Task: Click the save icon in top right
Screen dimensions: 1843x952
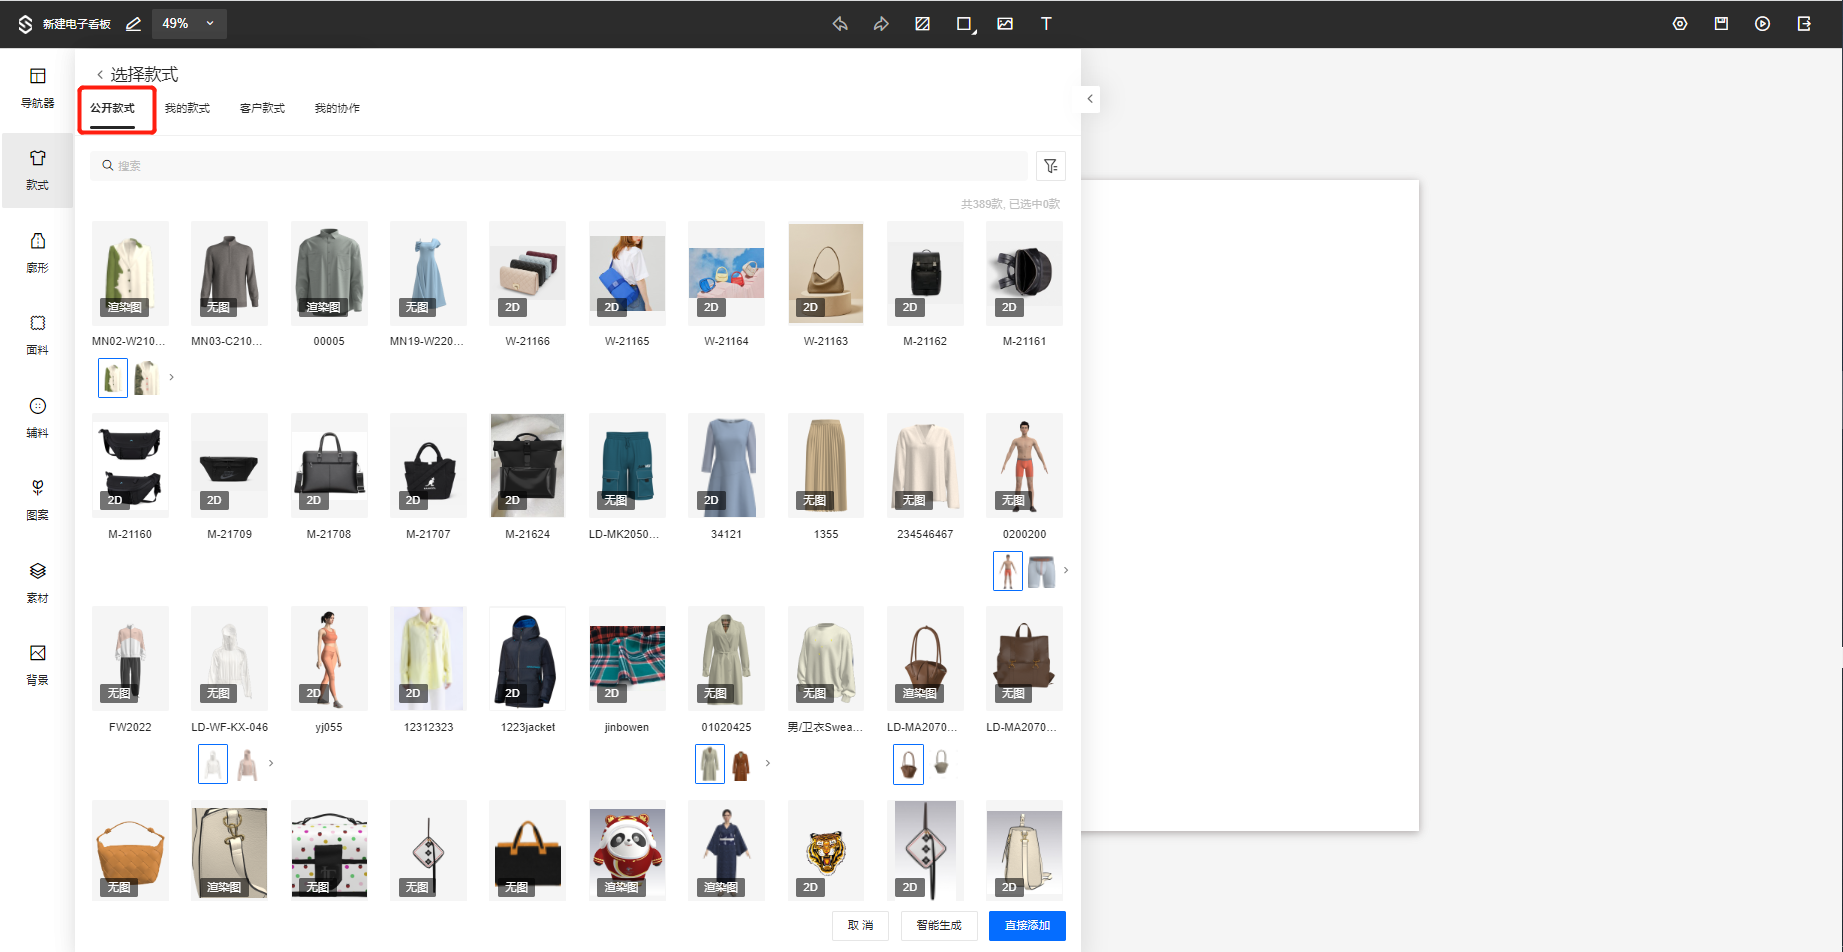Action: tap(1721, 24)
